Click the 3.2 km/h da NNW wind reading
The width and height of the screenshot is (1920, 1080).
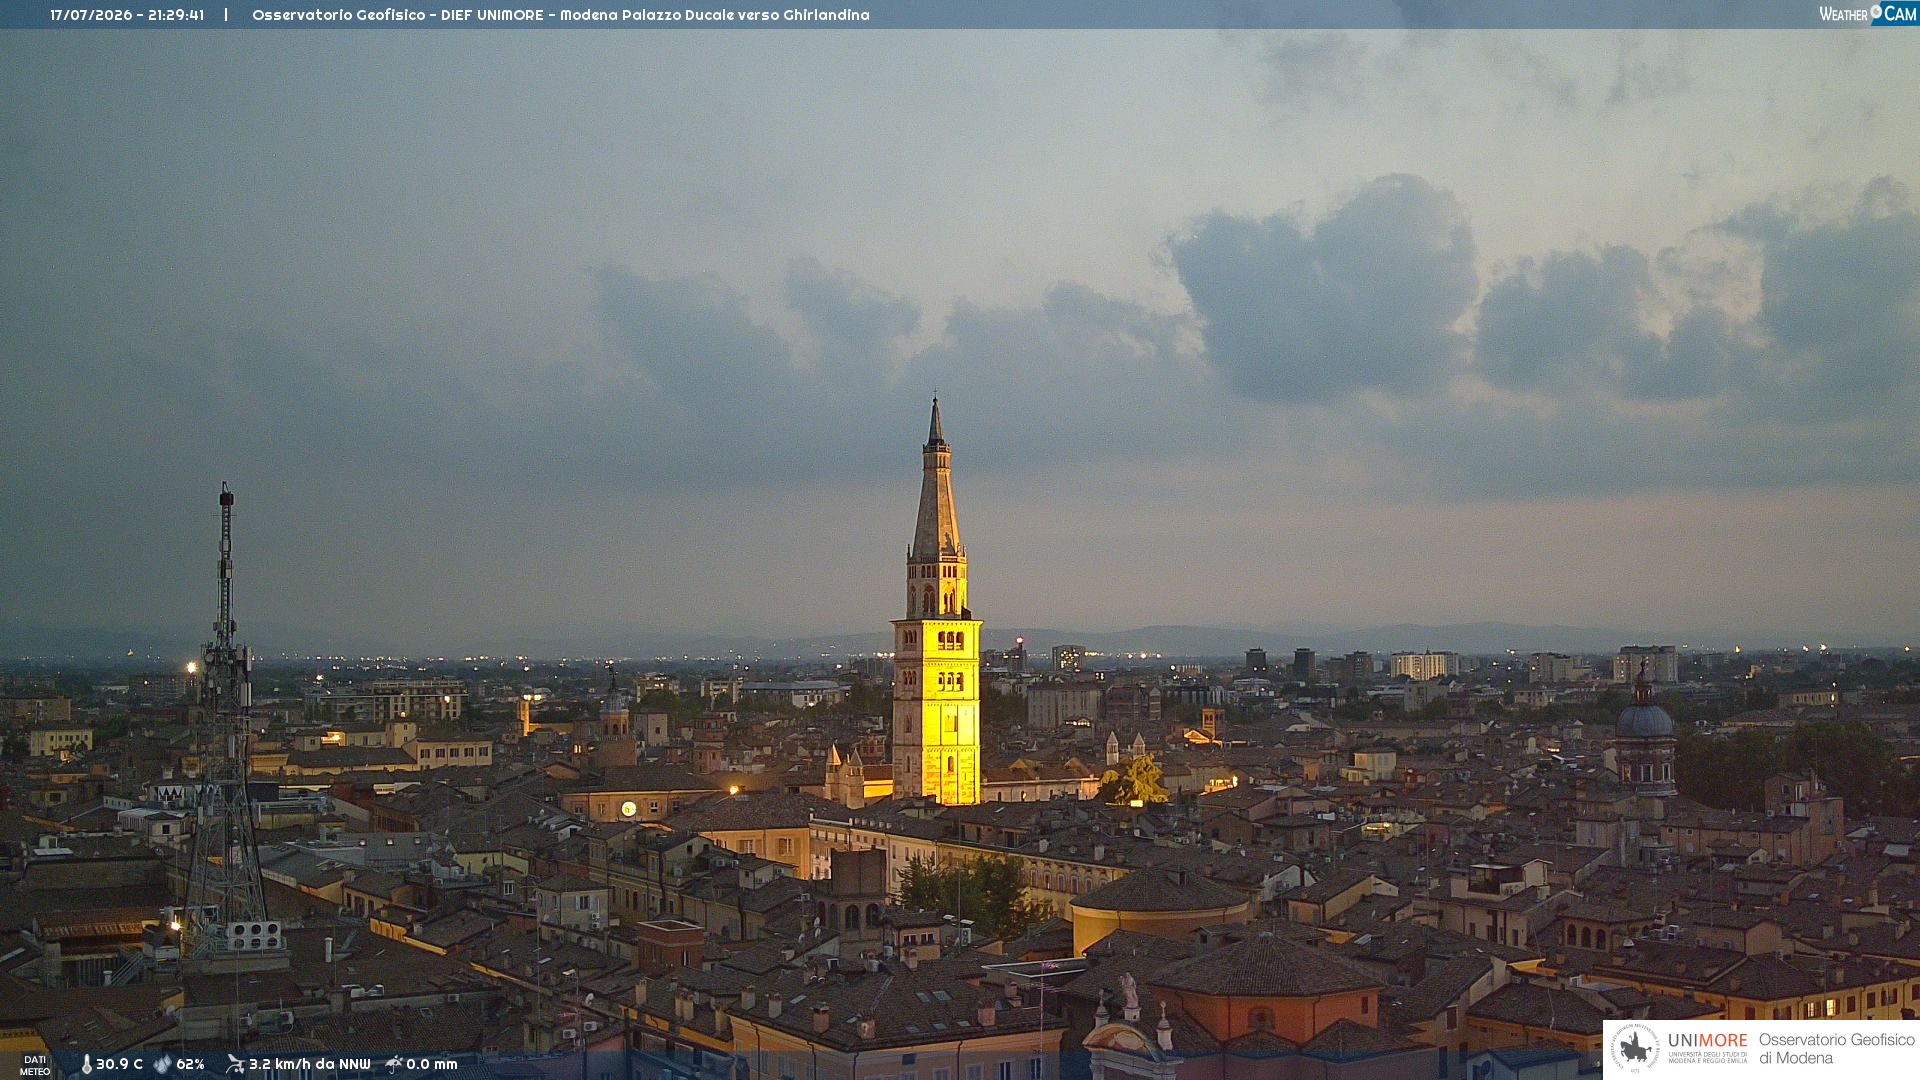click(x=309, y=1064)
